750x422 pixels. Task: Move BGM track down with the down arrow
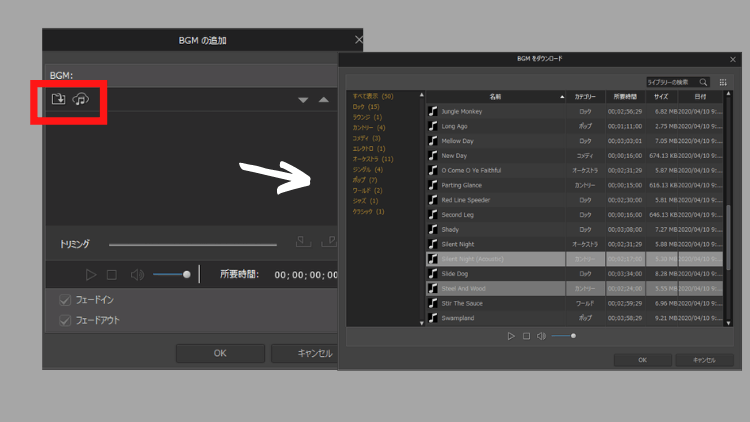[x=303, y=100]
